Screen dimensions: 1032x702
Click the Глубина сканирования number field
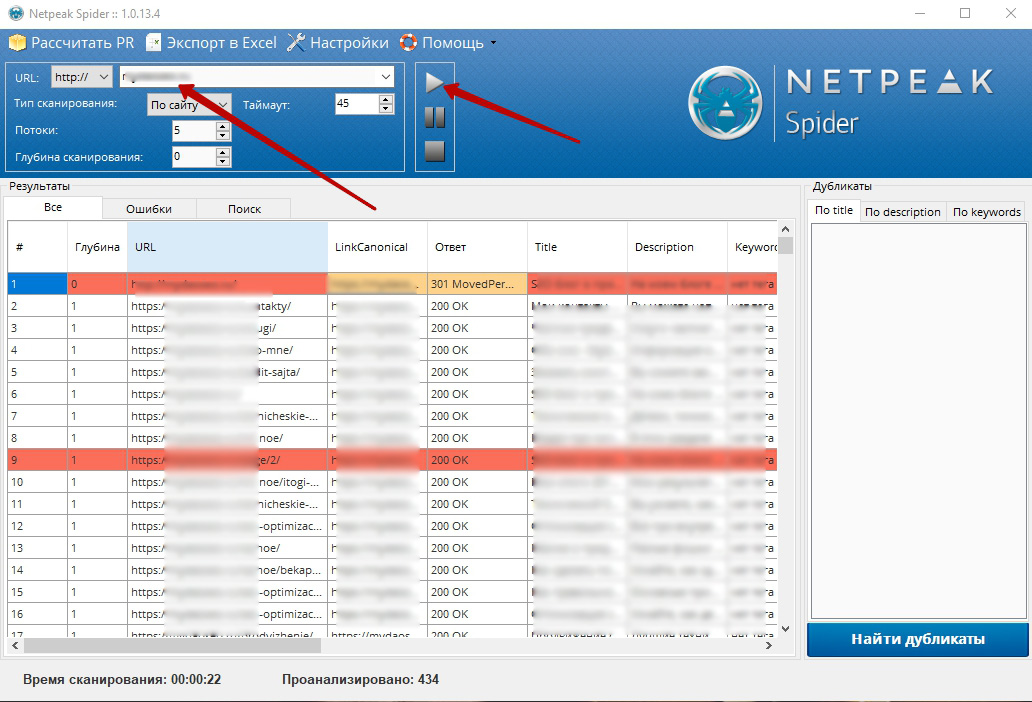point(194,157)
